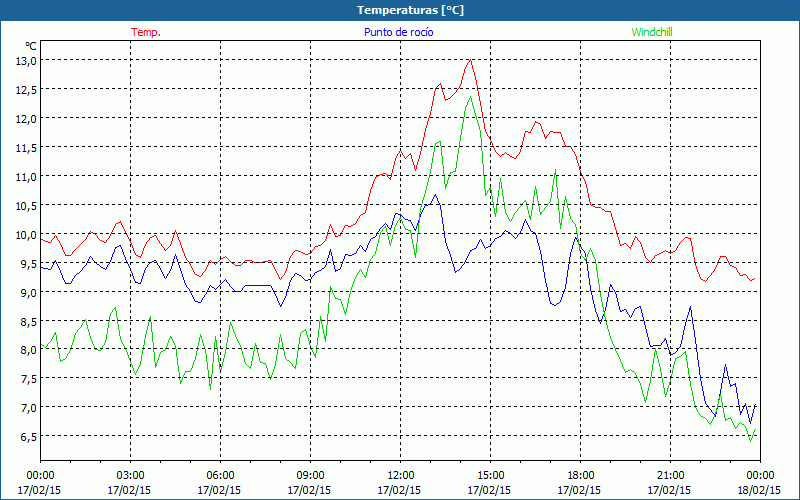Click the 09:00 time label
The image size is (800, 500).
310,476
